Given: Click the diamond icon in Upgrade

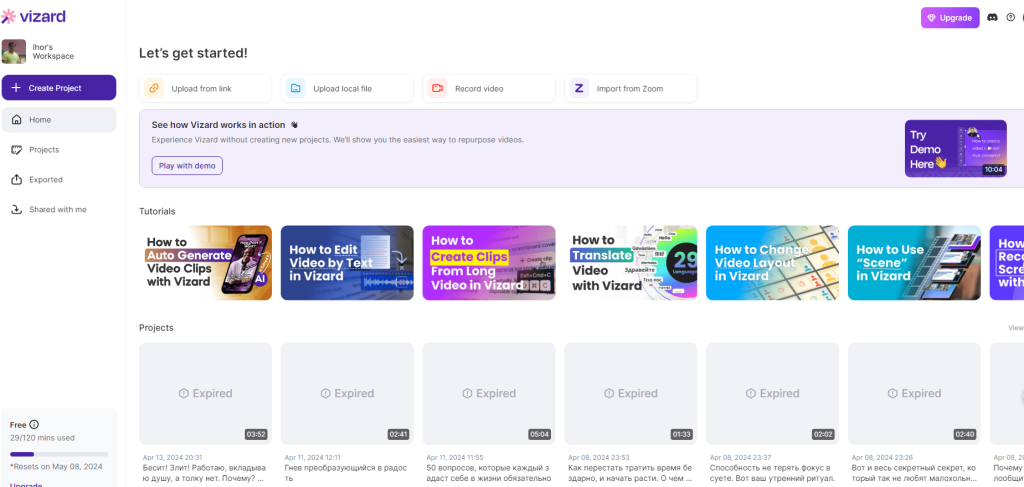Looking at the screenshot, I should click(x=932, y=18).
